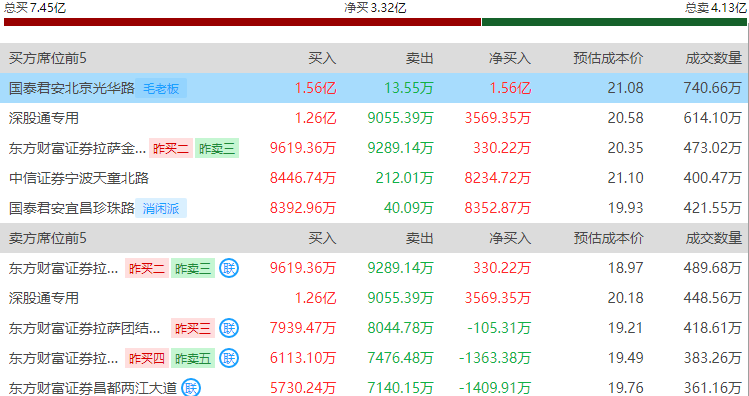Select 深股通专用 in buyer seats
The image size is (749, 396).
point(44,118)
